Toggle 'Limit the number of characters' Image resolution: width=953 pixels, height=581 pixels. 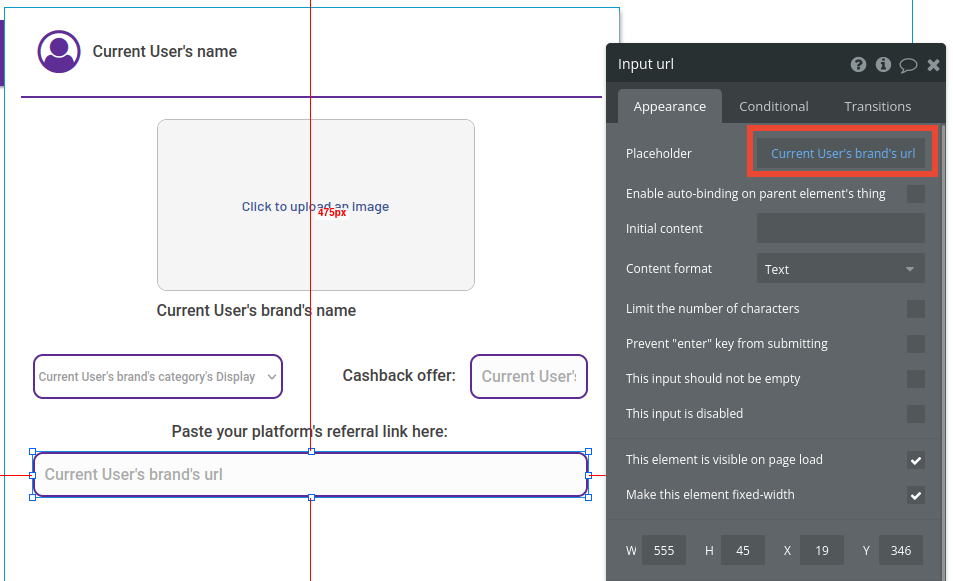916,309
